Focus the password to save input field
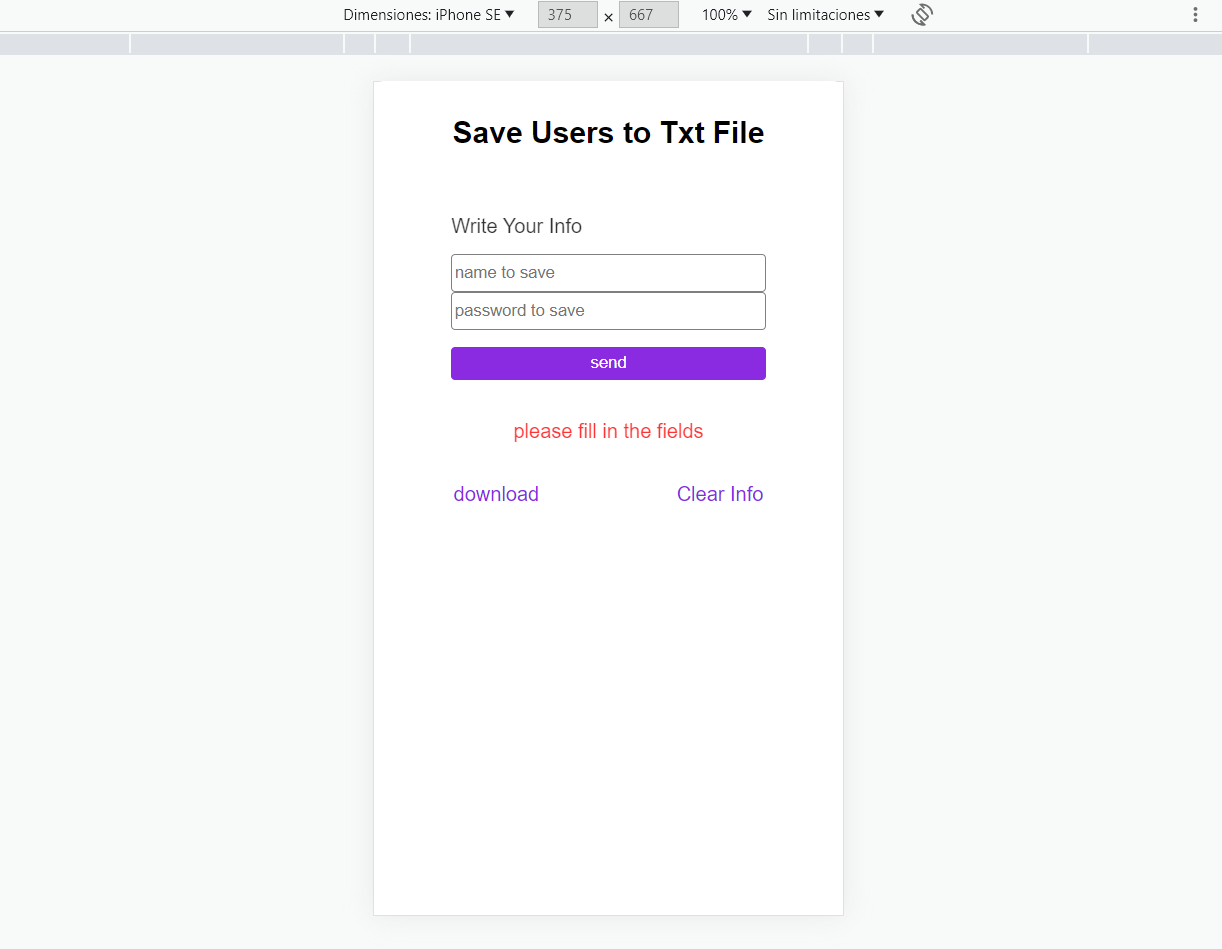1222x949 pixels. 608,310
